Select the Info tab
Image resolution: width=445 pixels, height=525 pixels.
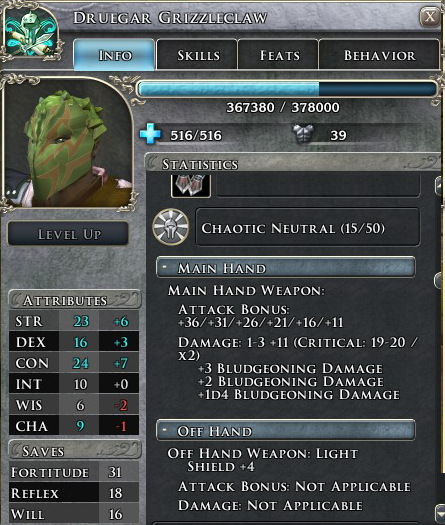[114, 55]
